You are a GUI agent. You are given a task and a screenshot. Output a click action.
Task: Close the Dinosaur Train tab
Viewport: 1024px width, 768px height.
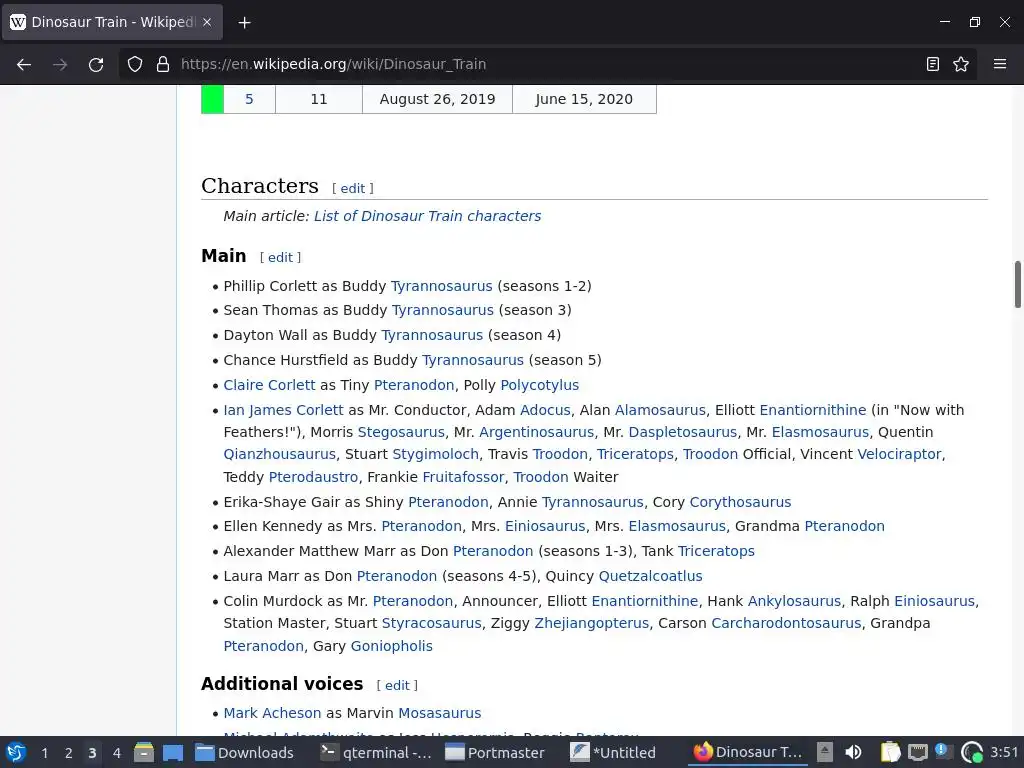(207, 22)
